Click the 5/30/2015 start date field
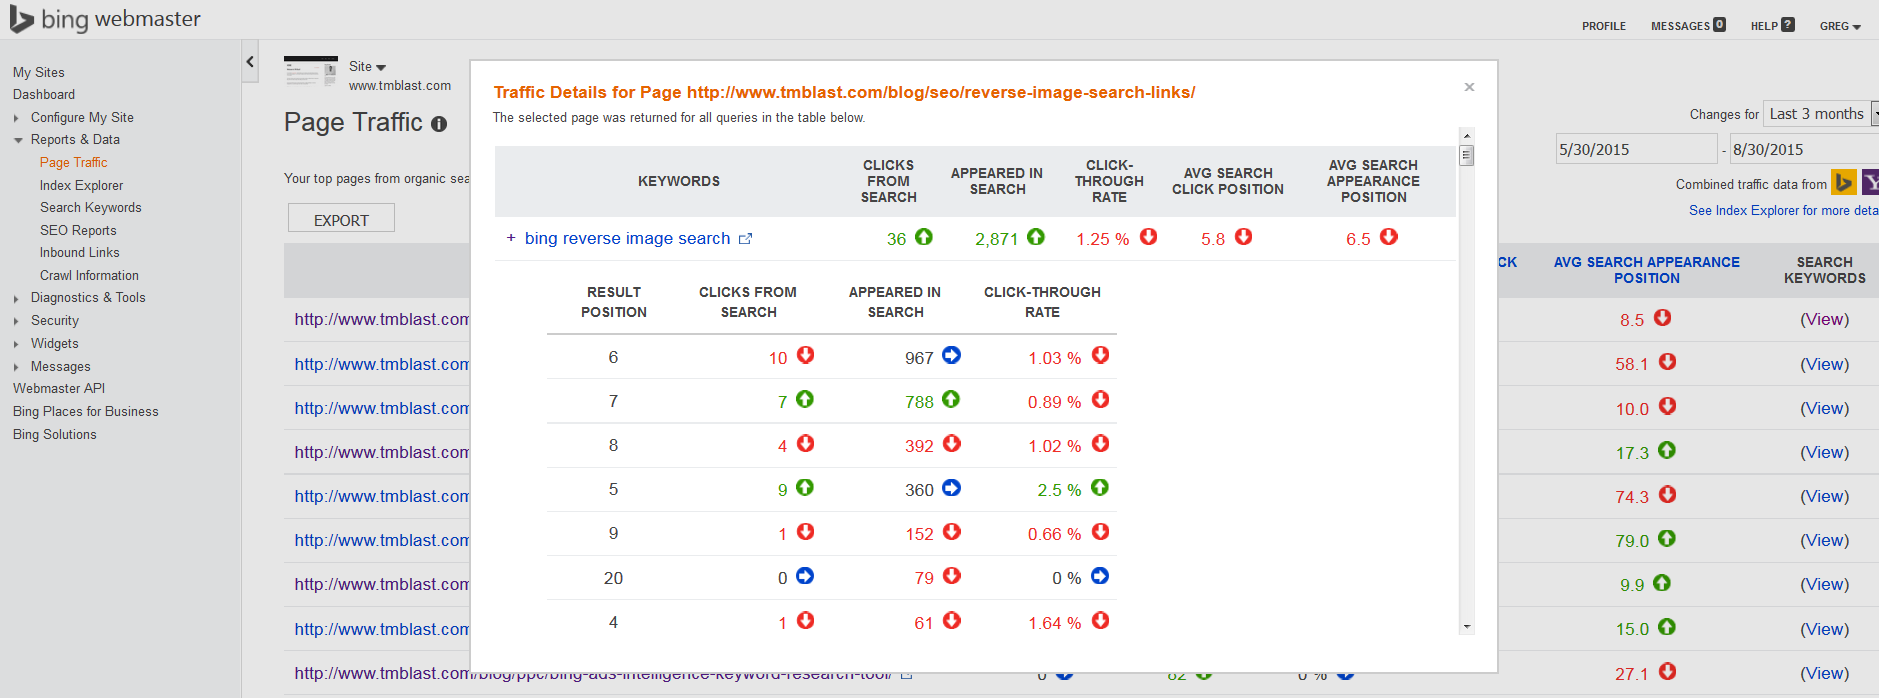Screen dimensions: 1879x698 pyautogui.click(x=1636, y=149)
